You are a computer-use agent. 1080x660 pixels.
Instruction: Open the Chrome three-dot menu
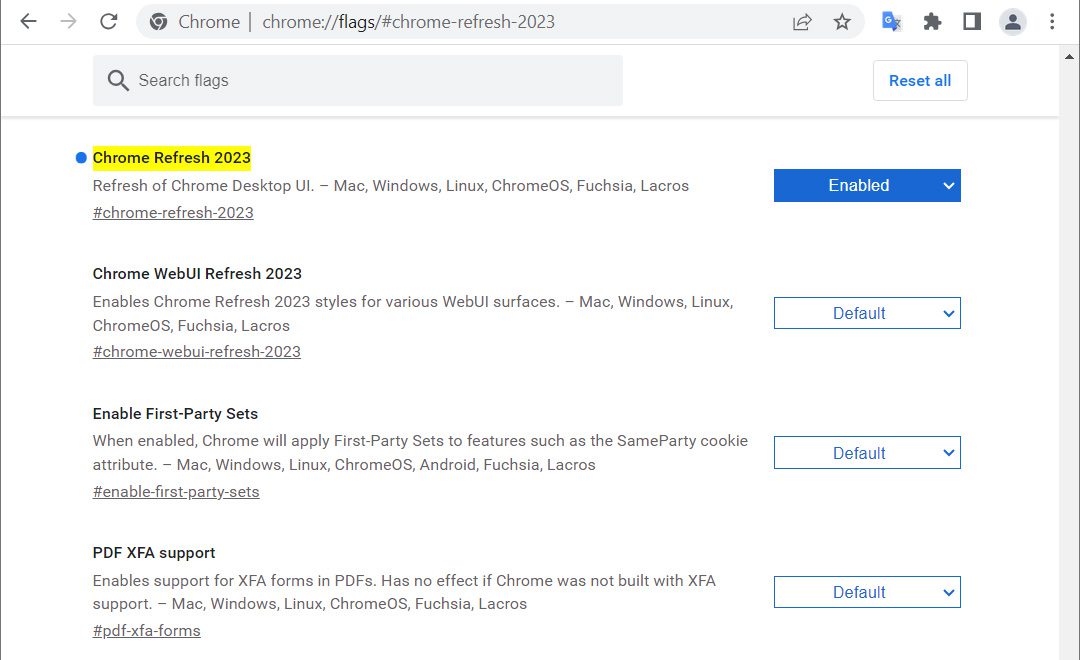pos(1052,22)
